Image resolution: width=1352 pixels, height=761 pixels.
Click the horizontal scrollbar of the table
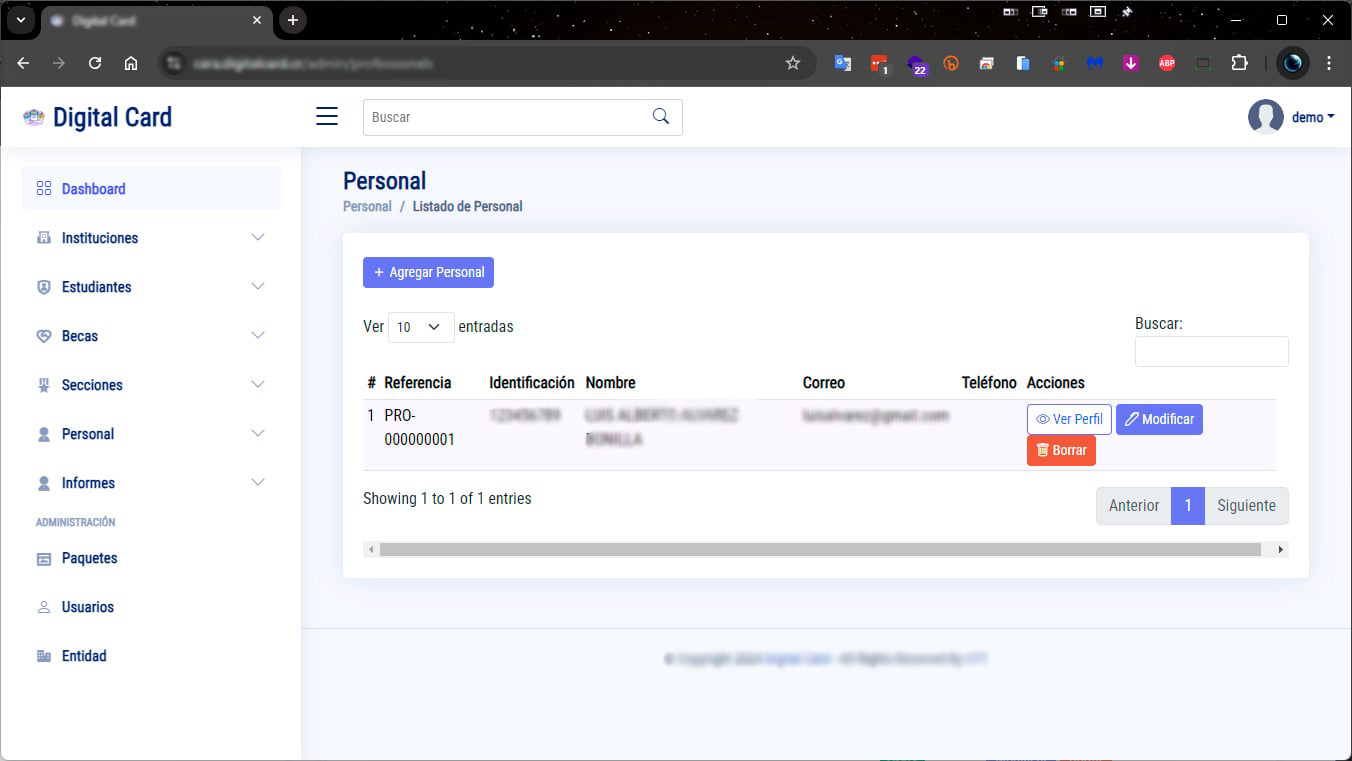point(820,549)
